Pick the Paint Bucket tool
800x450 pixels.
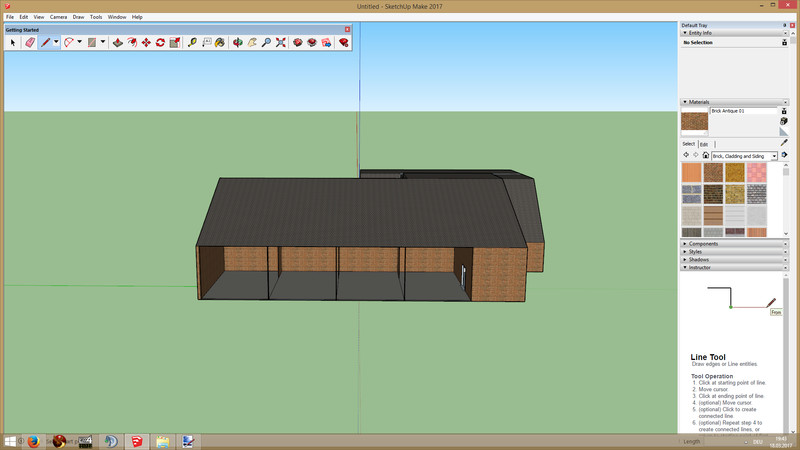pyautogui.click(x=220, y=43)
